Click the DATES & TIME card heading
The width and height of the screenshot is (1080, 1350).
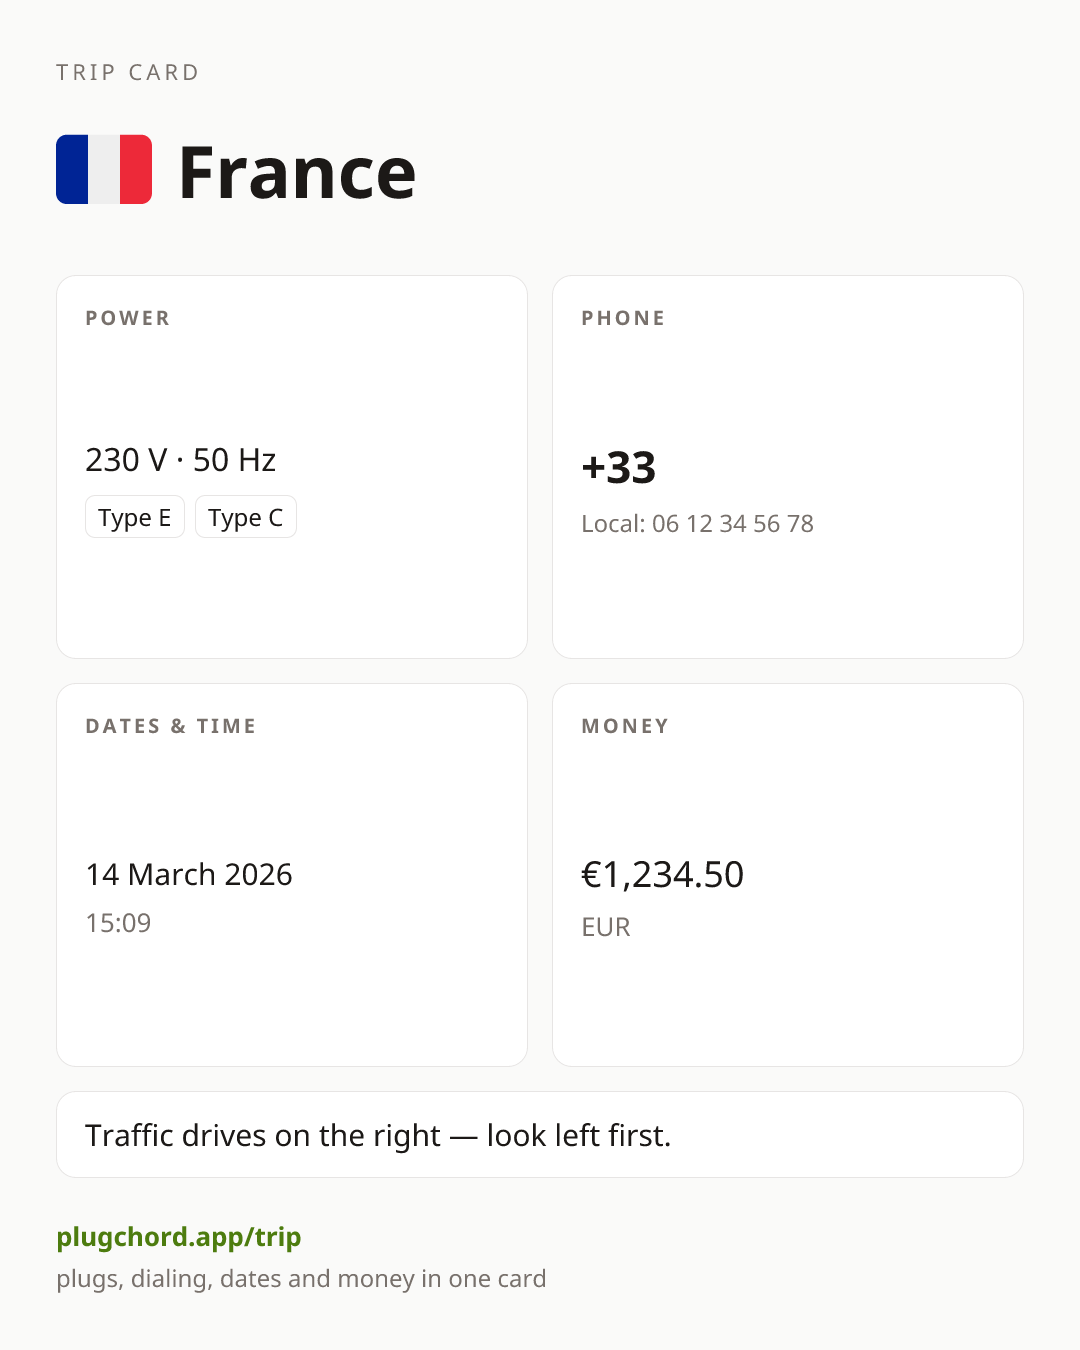171,726
